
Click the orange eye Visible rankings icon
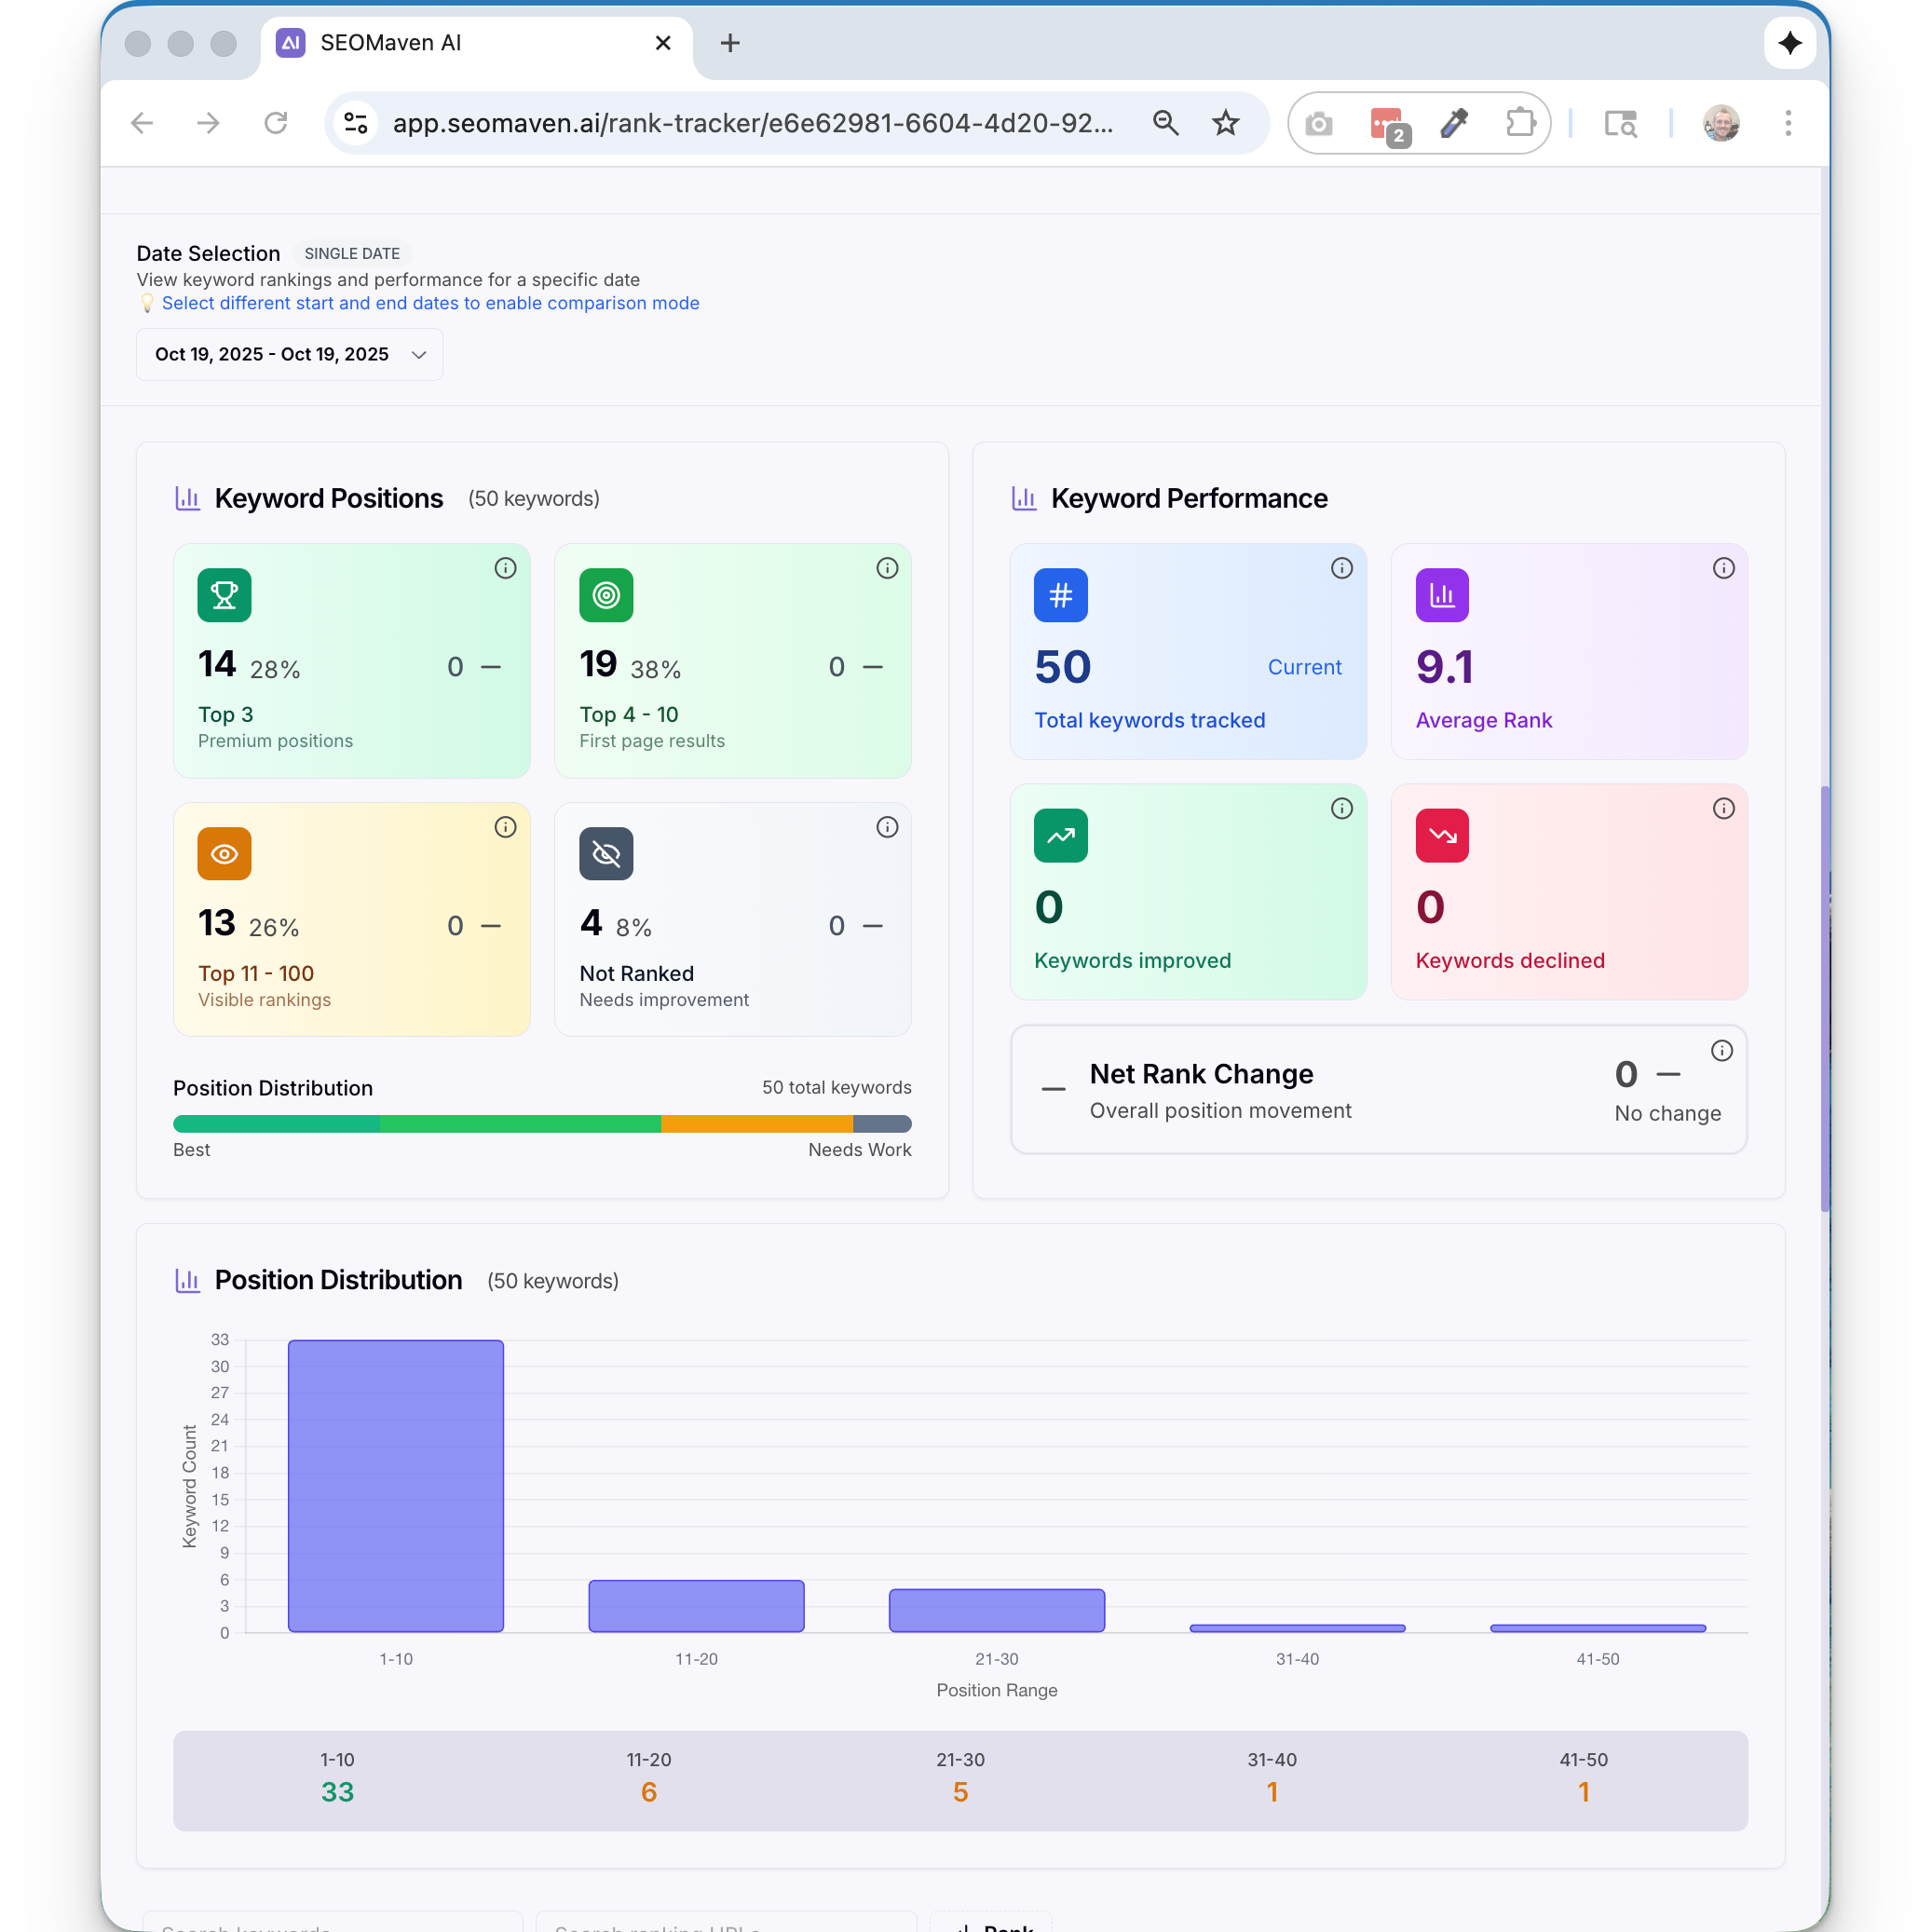pos(224,853)
